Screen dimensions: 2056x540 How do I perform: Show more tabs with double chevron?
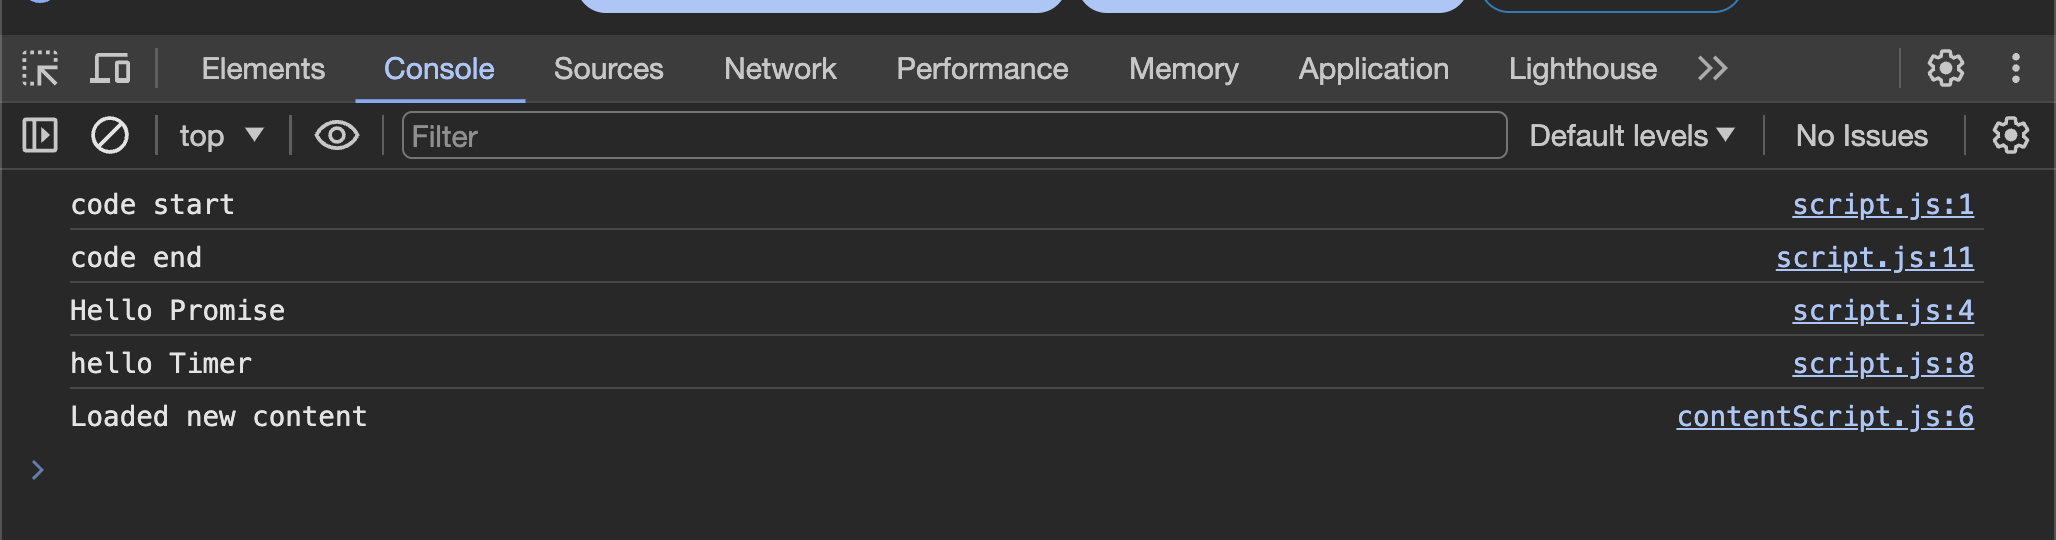[1712, 69]
